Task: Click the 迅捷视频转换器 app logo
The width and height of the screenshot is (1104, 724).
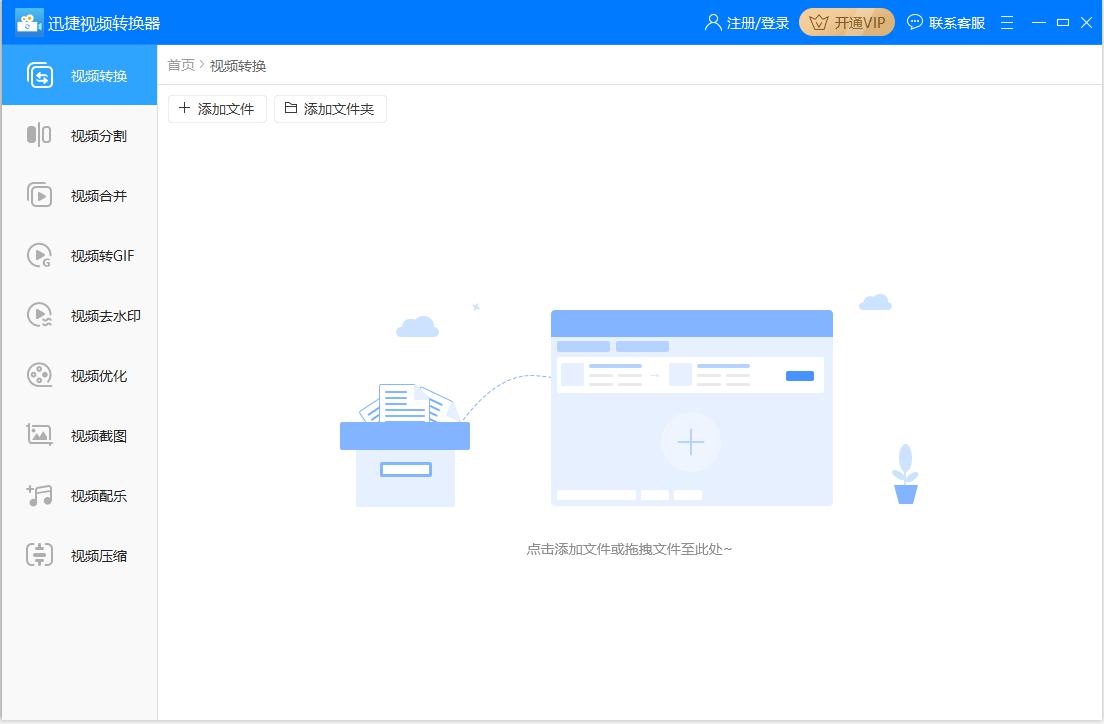Action: click(29, 23)
